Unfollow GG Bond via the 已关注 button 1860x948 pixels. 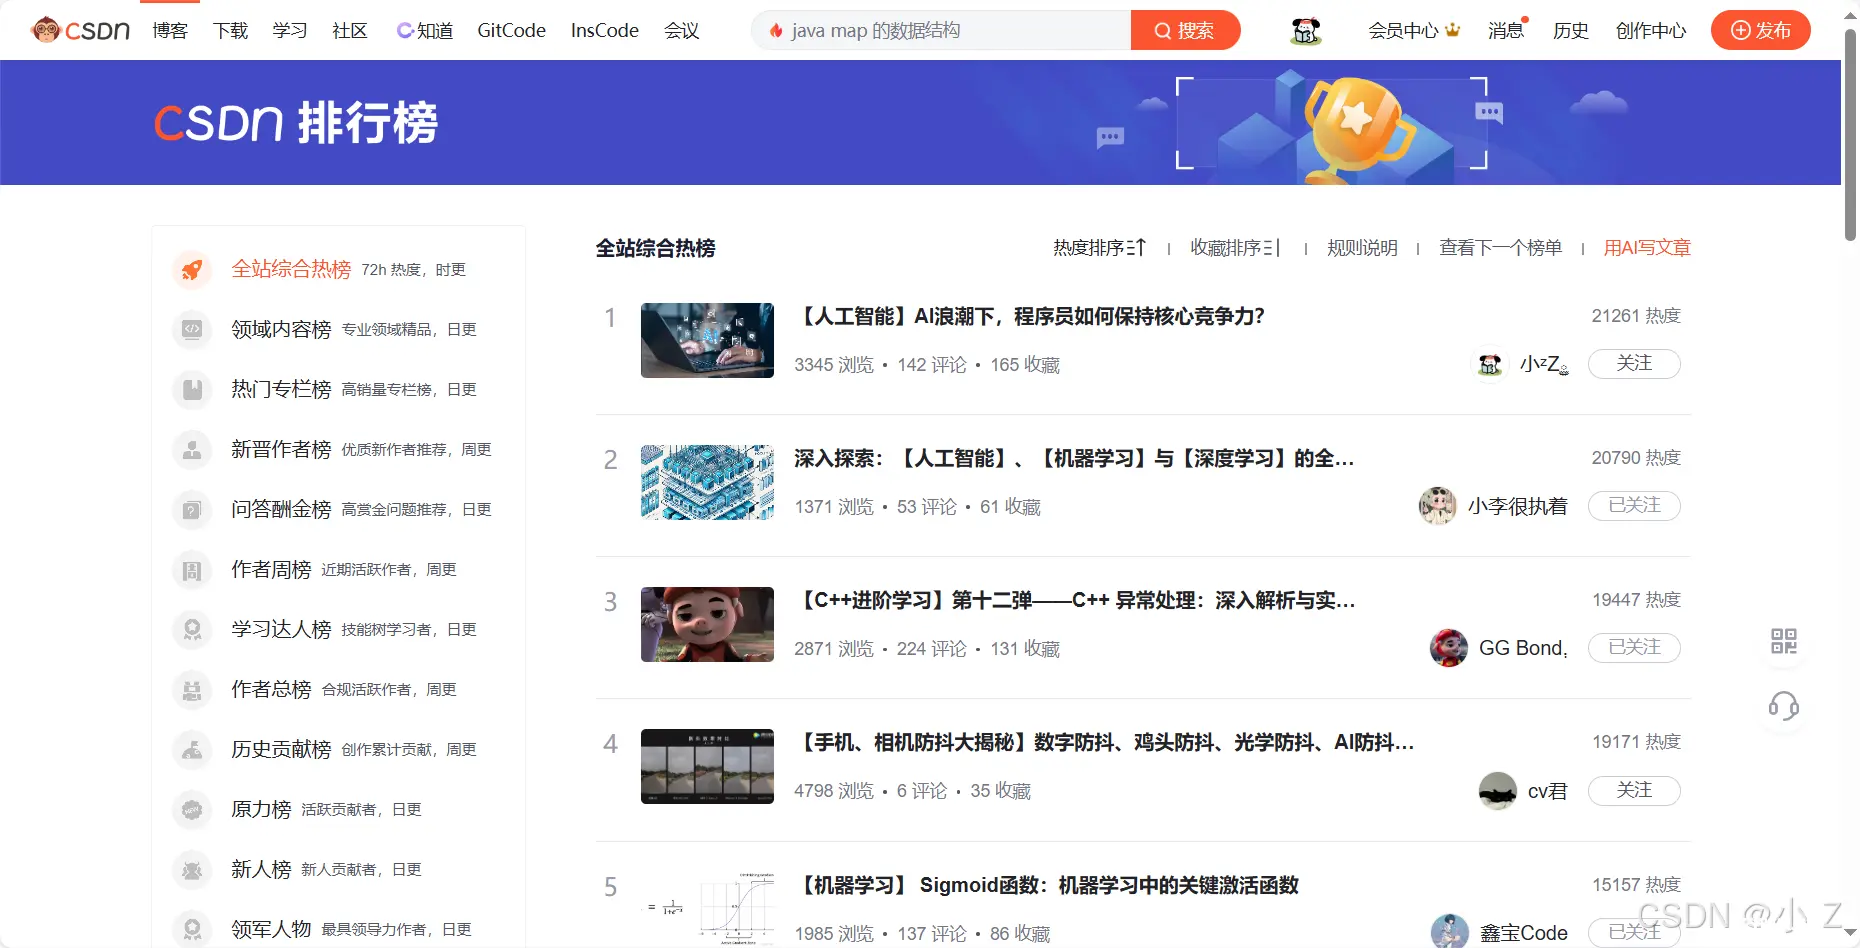pyautogui.click(x=1634, y=647)
